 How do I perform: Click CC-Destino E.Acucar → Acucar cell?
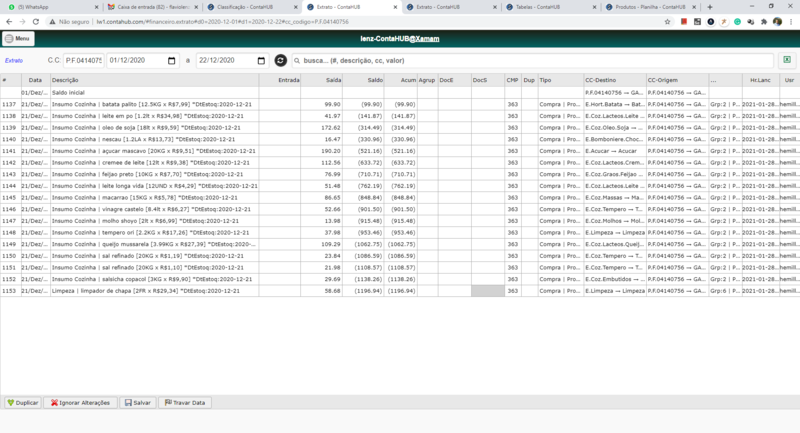click(x=615, y=151)
